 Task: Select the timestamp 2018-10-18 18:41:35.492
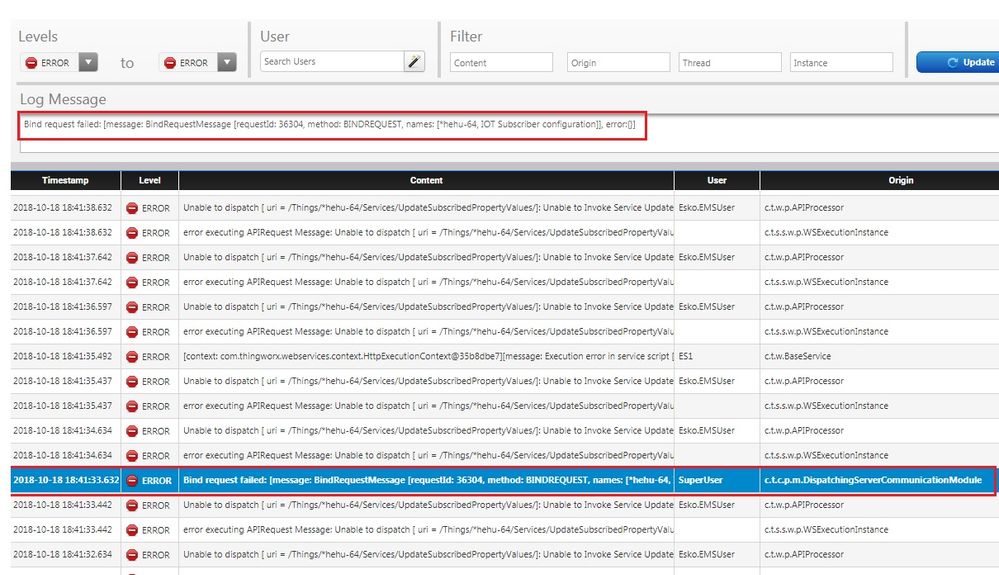(x=62, y=357)
